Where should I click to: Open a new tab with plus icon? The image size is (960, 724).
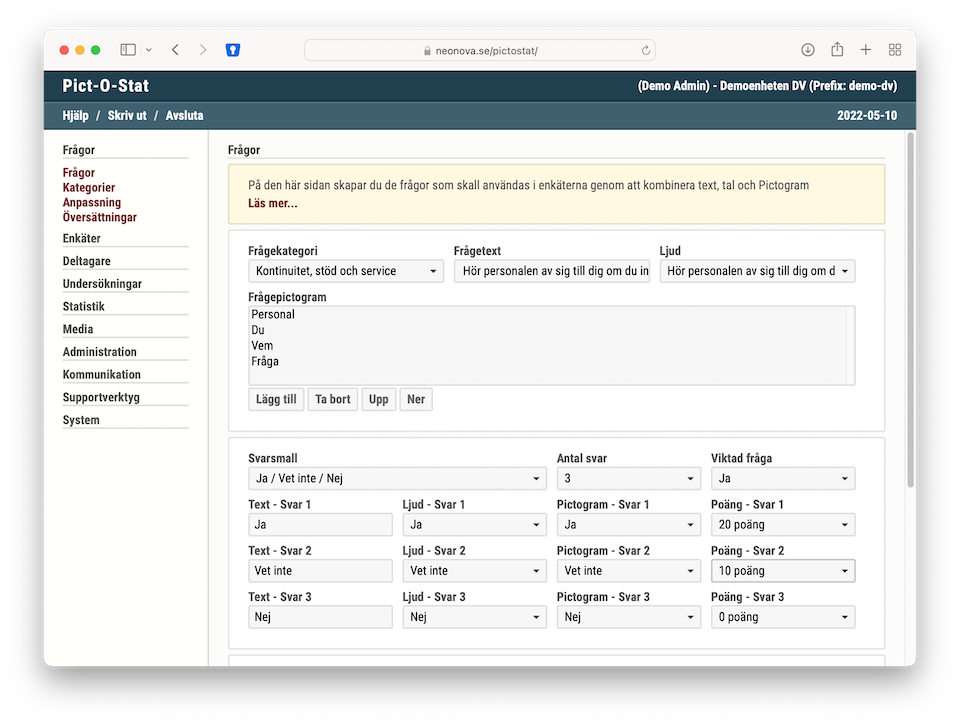point(866,50)
